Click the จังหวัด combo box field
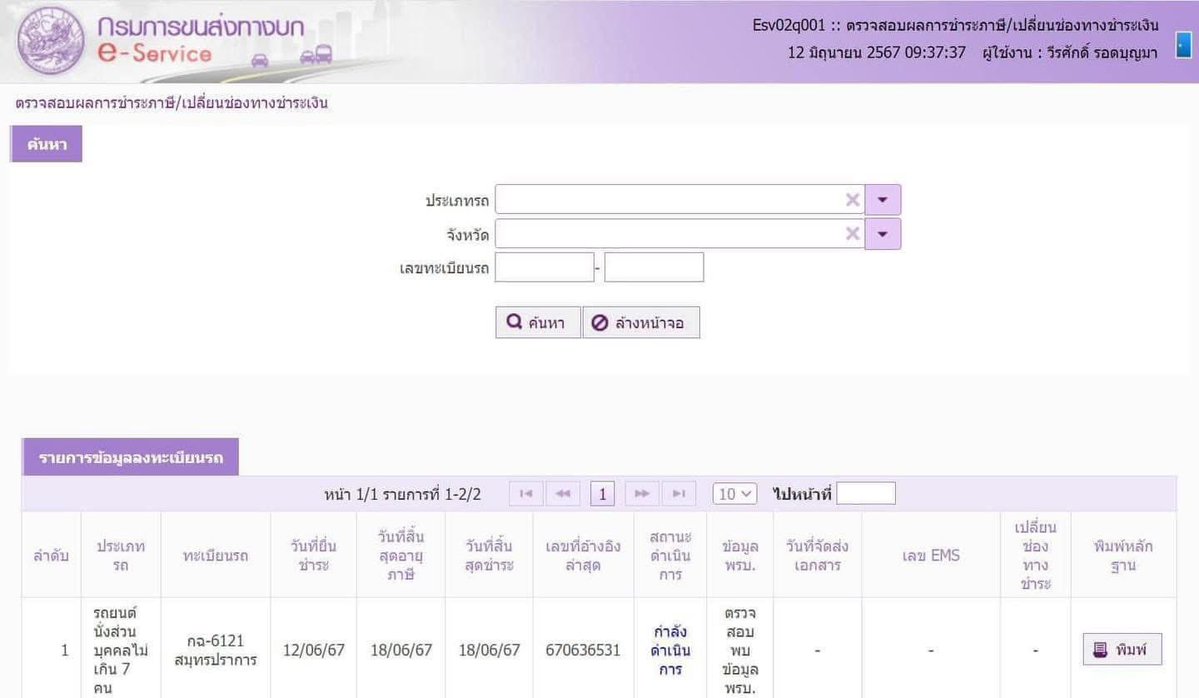The height and width of the screenshot is (698, 1199). point(680,234)
